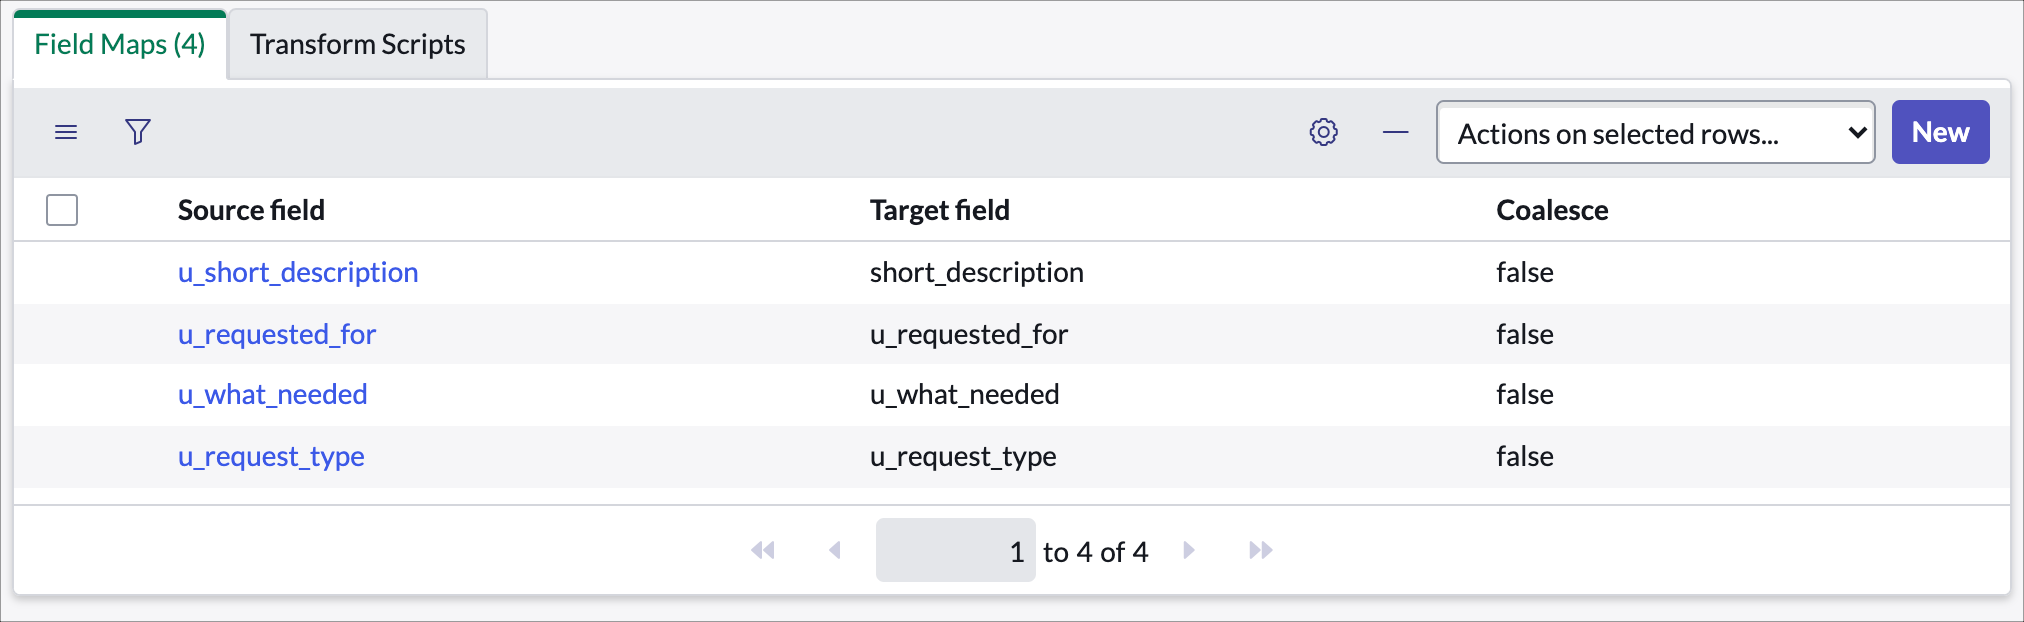Screen dimensions: 2024x622
Task: Select all rows with the header checkbox
Action: click(61, 210)
